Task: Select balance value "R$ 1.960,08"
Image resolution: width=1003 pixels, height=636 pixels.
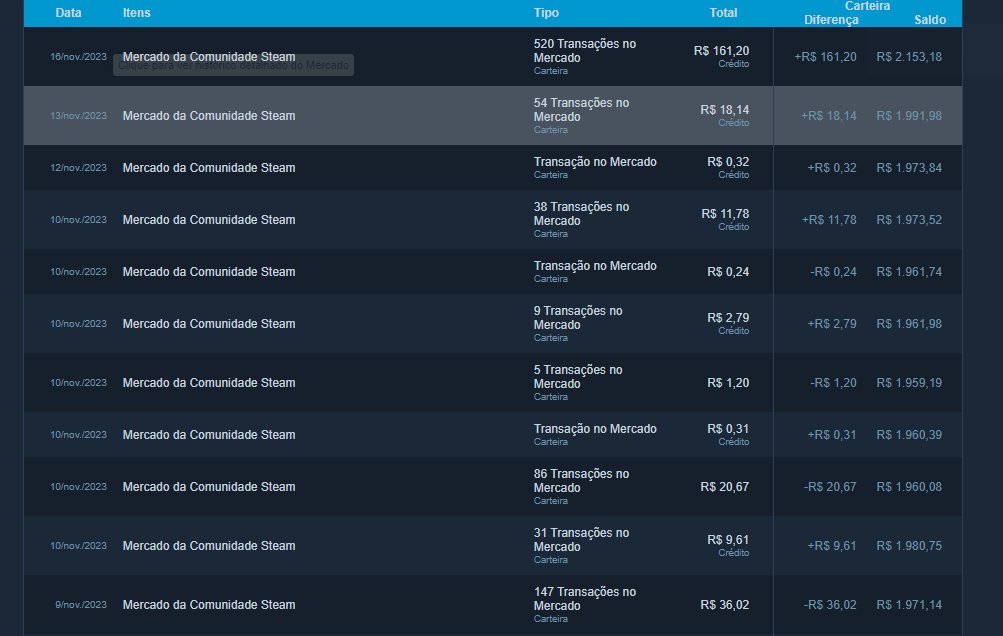Action: 909,487
